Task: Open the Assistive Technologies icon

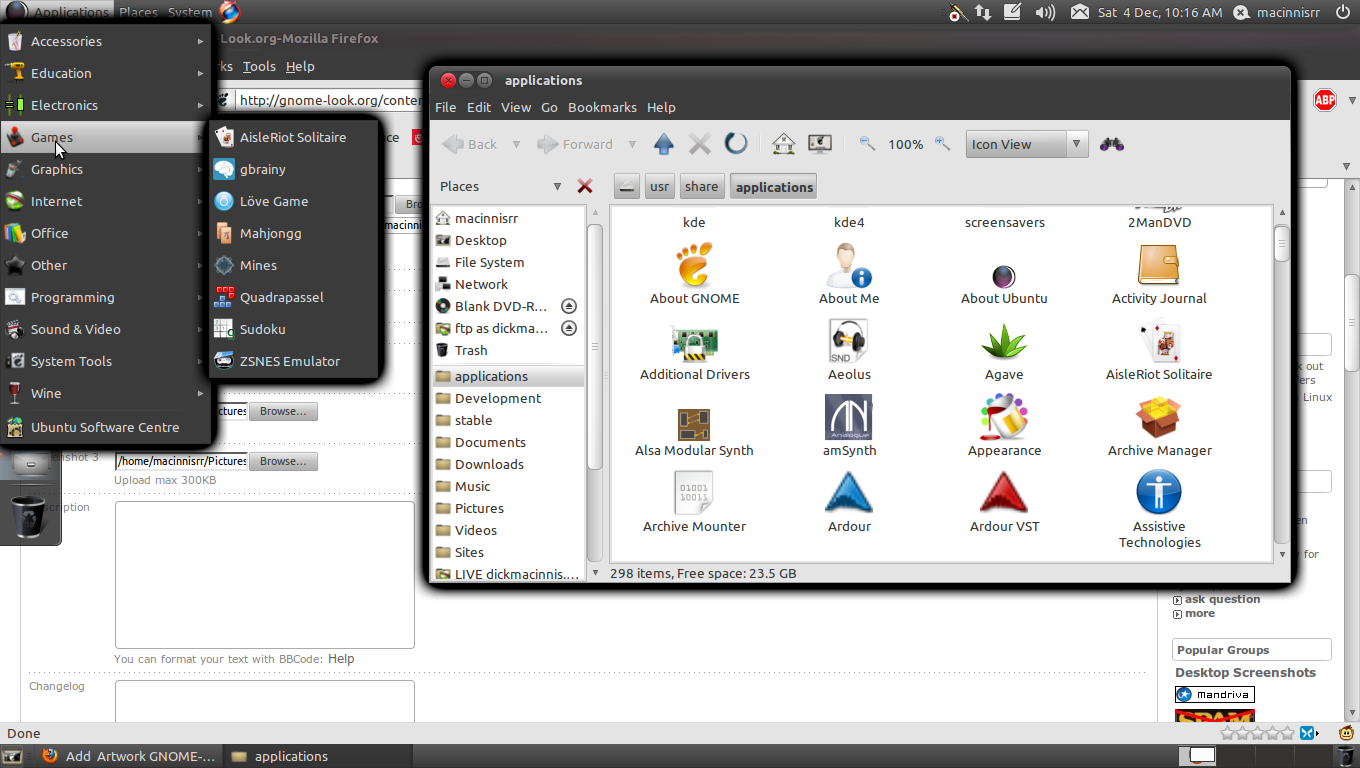Action: click(1159, 494)
